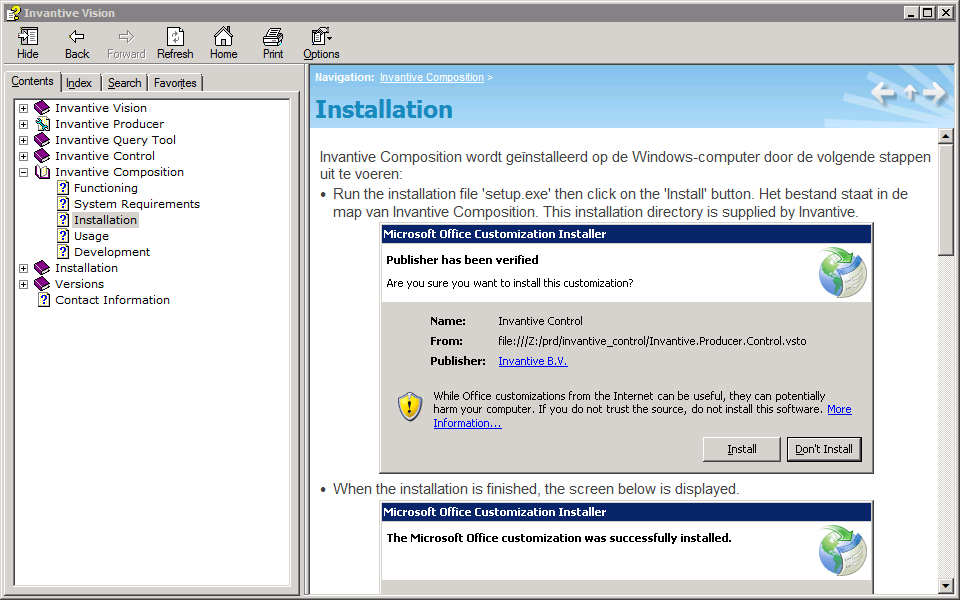The image size is (960, 600).
Task: Open the Invantive B.V. publisher link
Action: coord(533,361)
